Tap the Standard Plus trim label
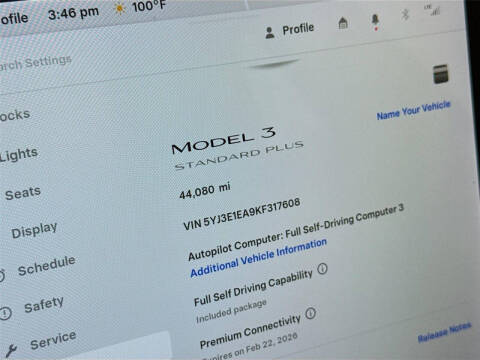Viewport: 480px width, 360px height. point(239,155)
